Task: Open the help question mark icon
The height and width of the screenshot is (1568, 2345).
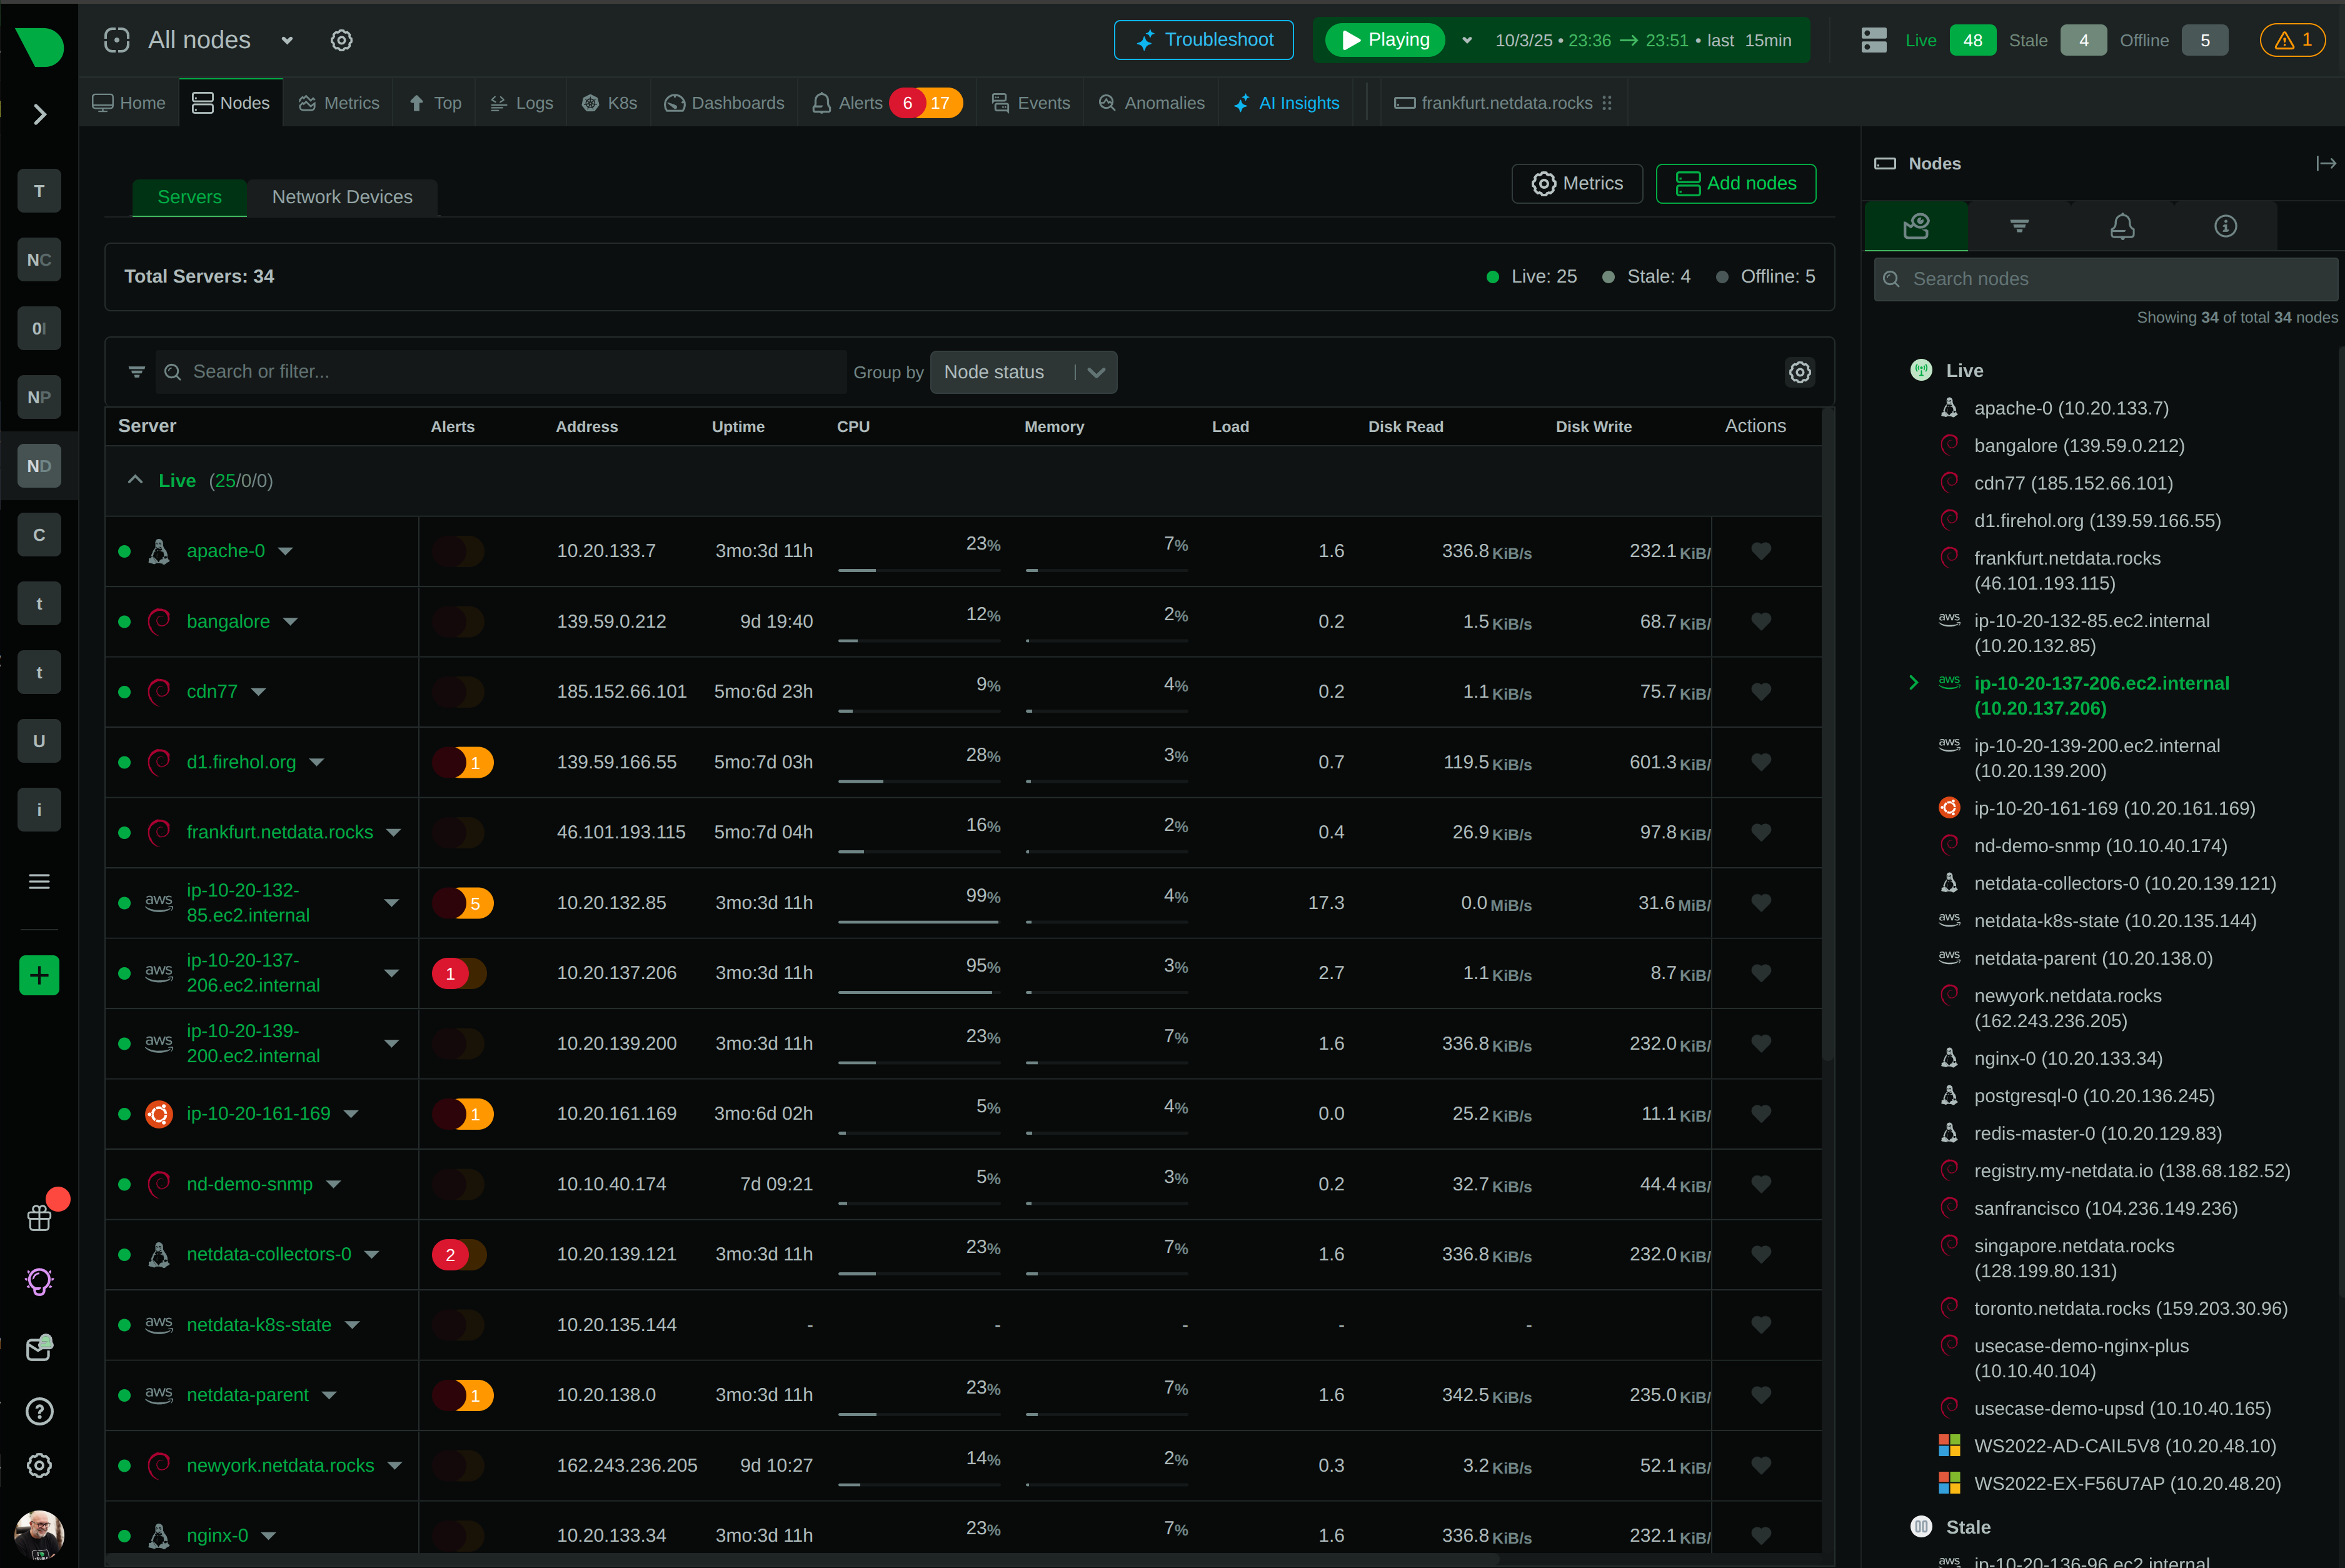Action: tap(39, 1411)
